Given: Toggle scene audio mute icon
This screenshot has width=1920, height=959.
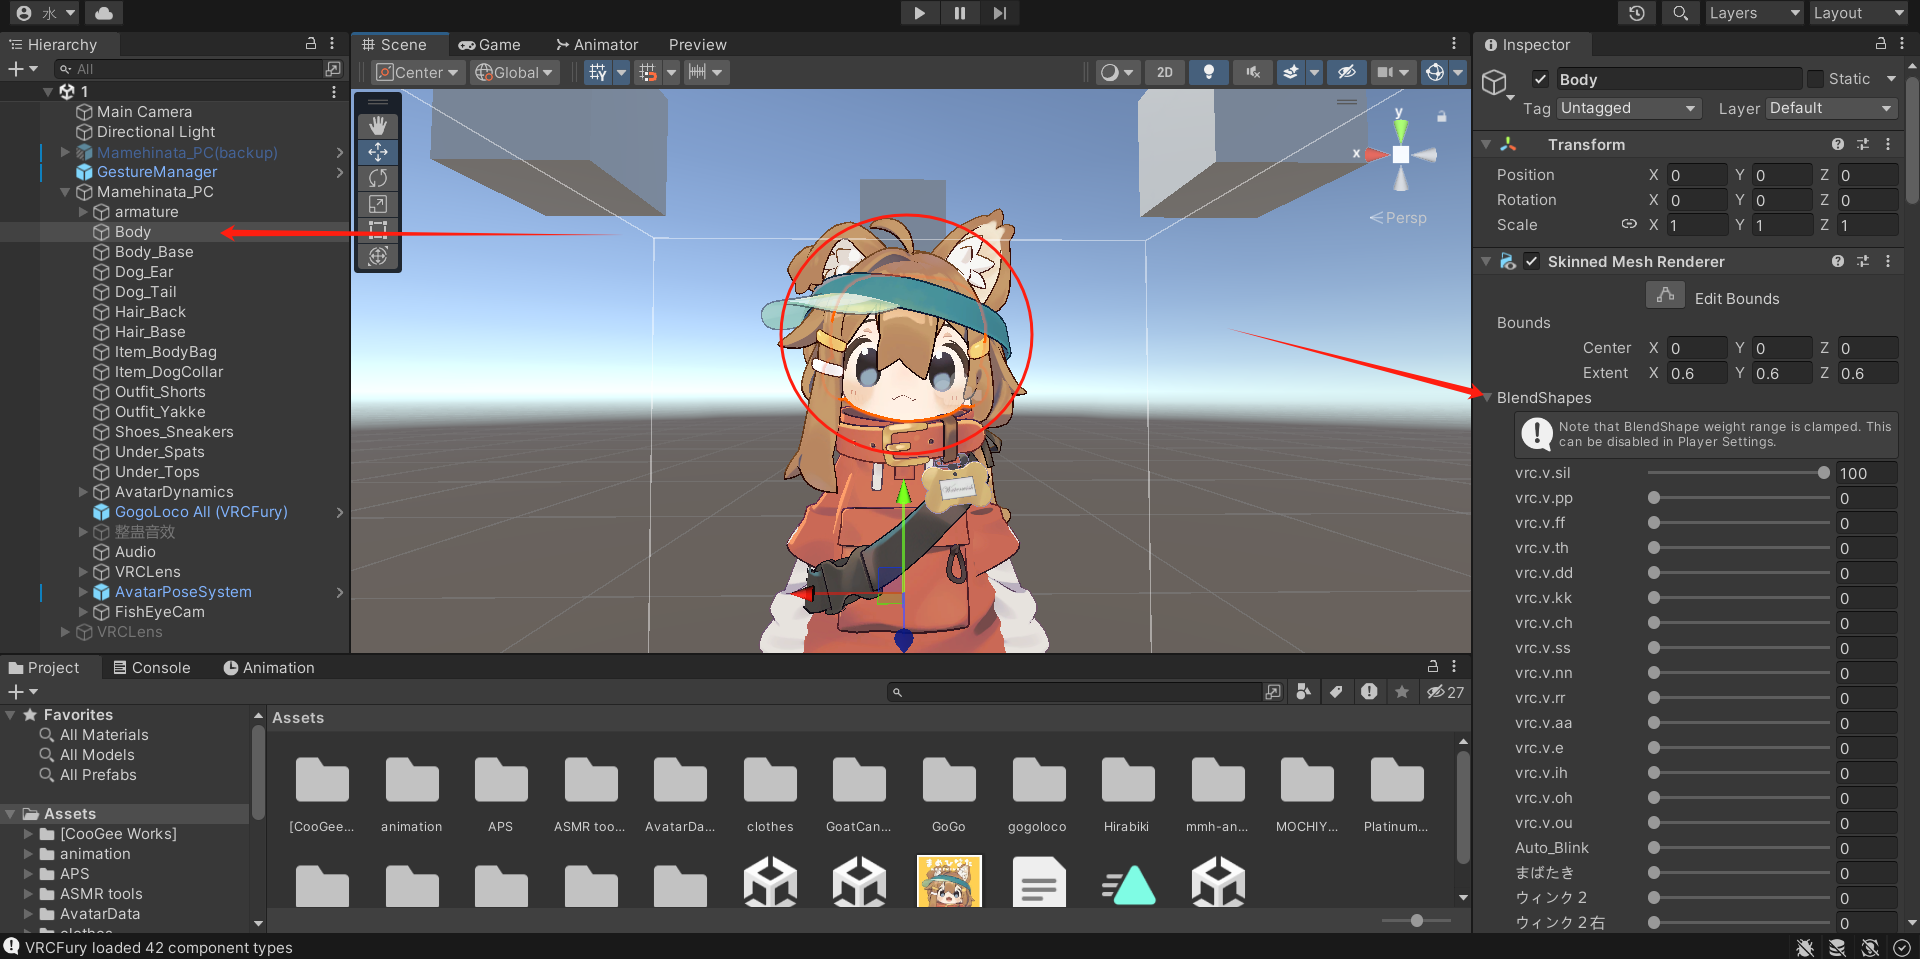Looking at the screenshot, I should [x=1253, y=72].
